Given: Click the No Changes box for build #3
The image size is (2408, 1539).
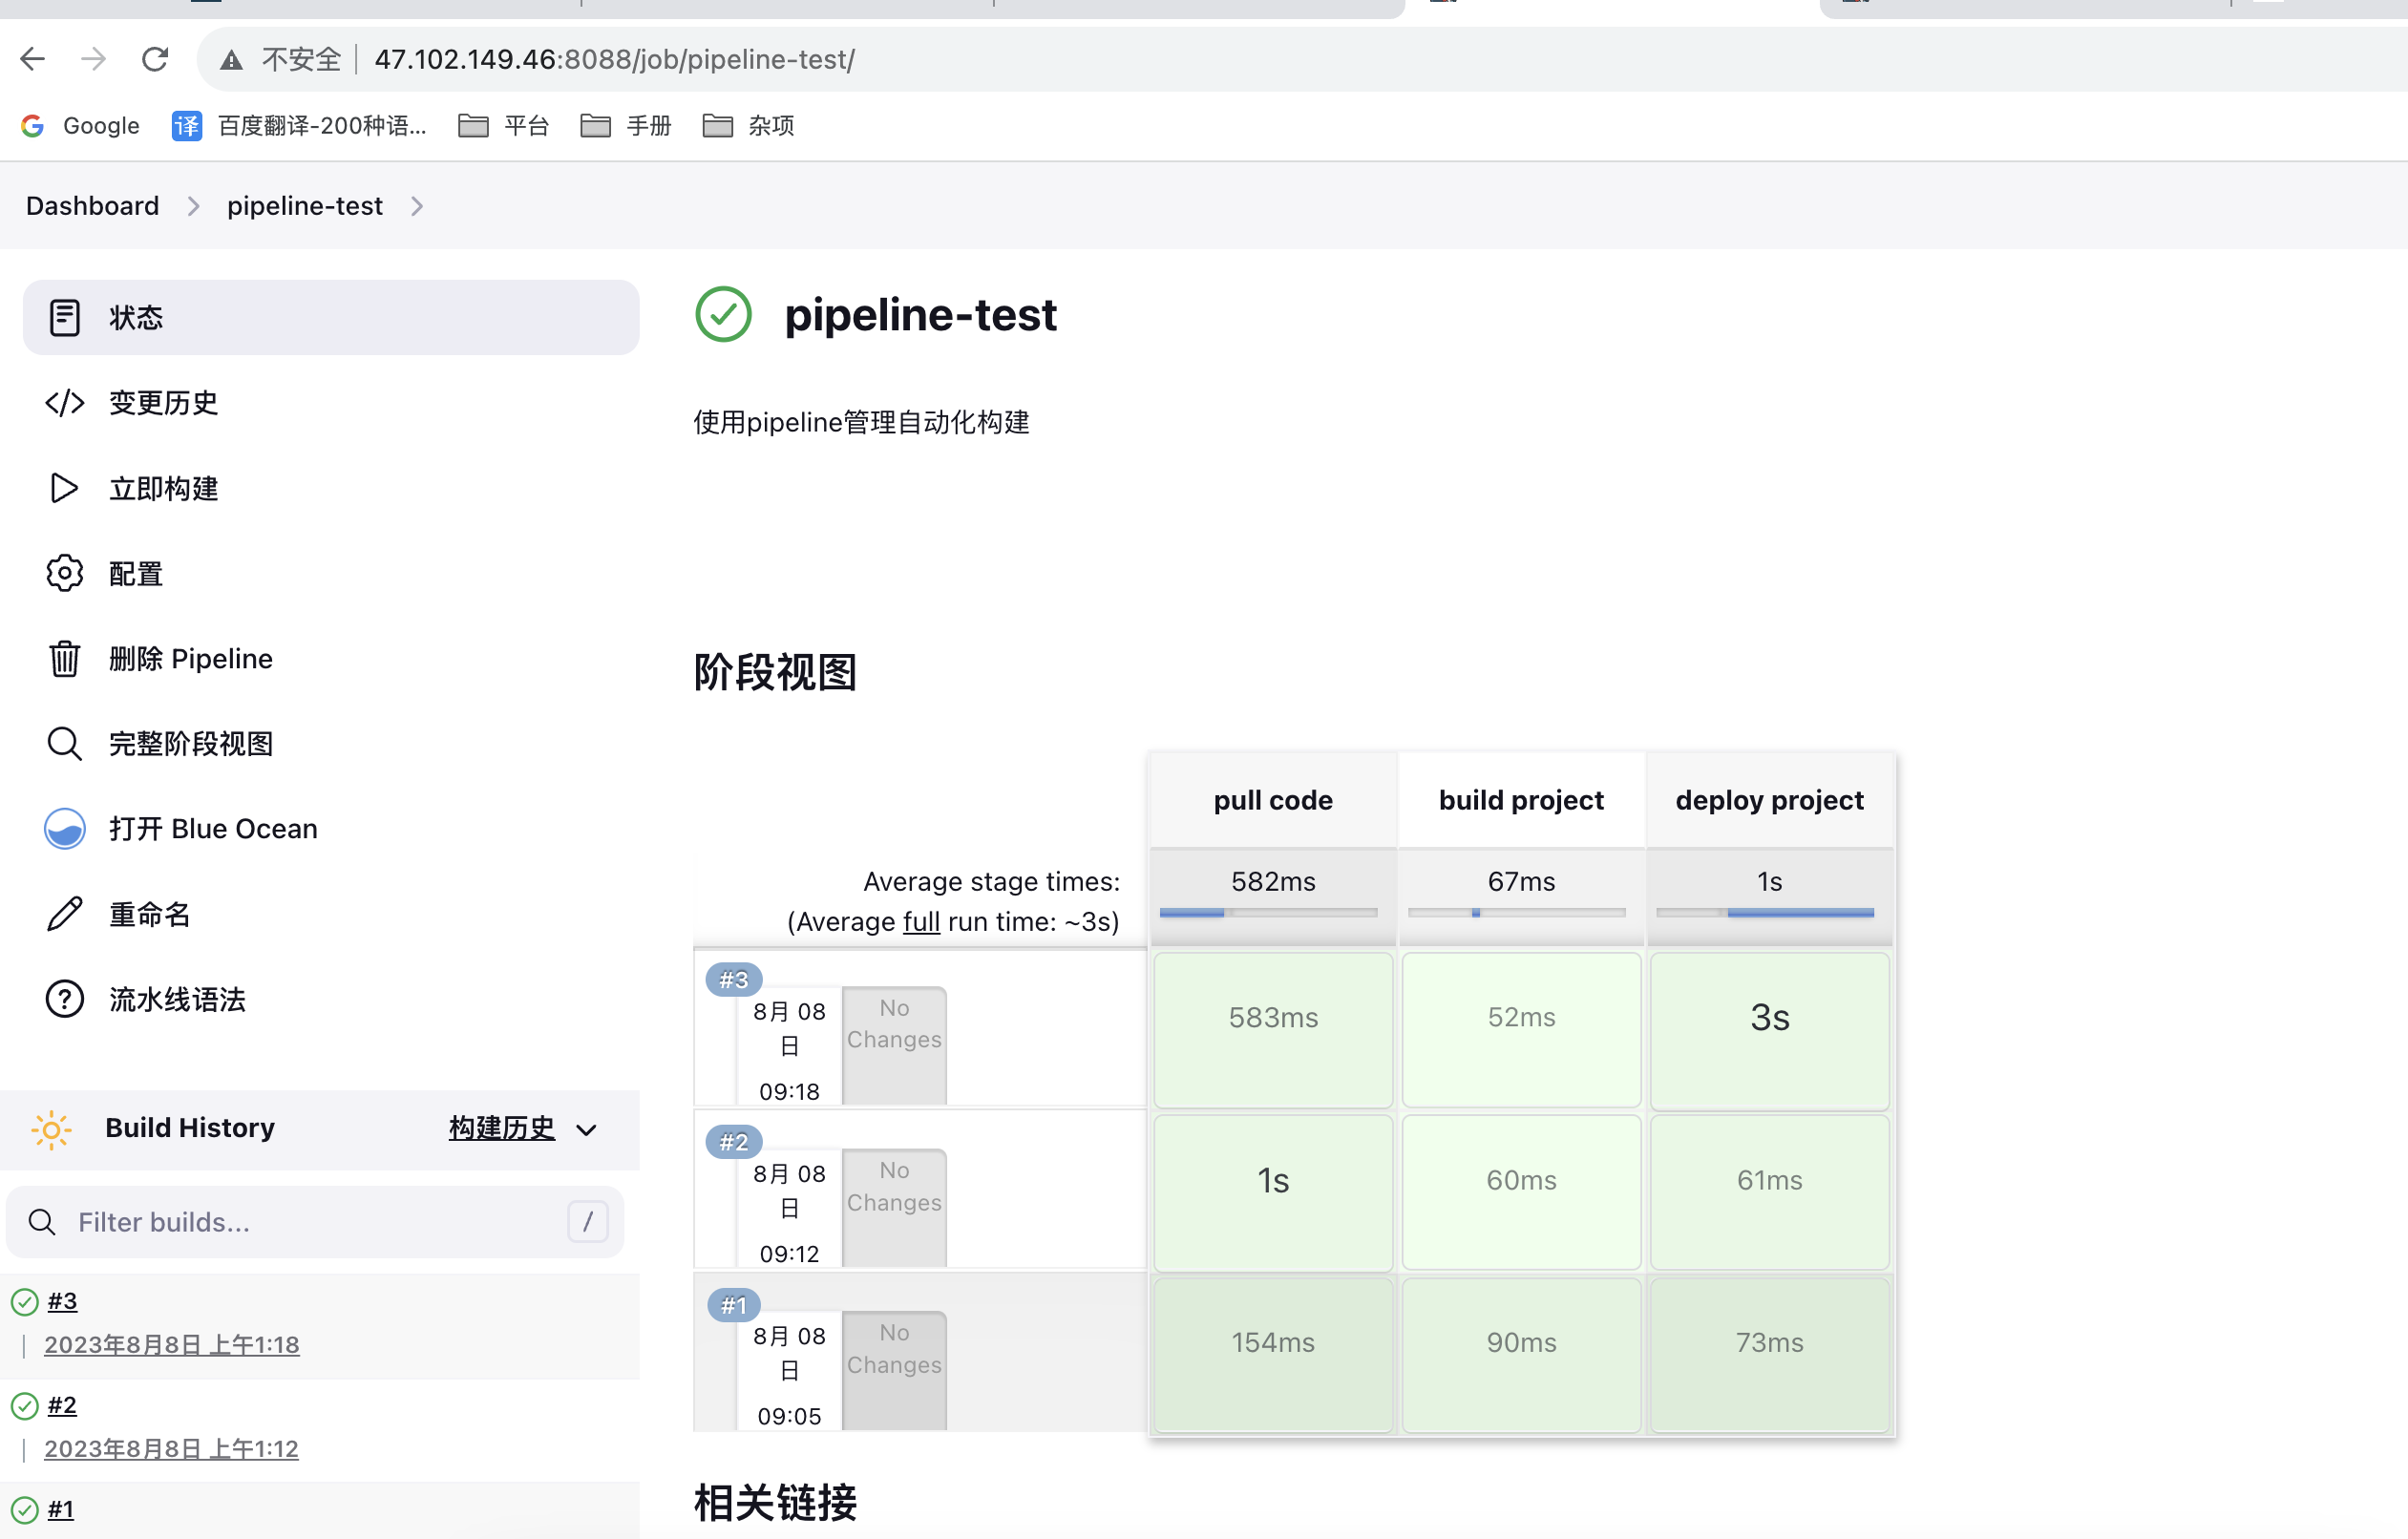Looking at the screenshot, I should pos(894,1045).
